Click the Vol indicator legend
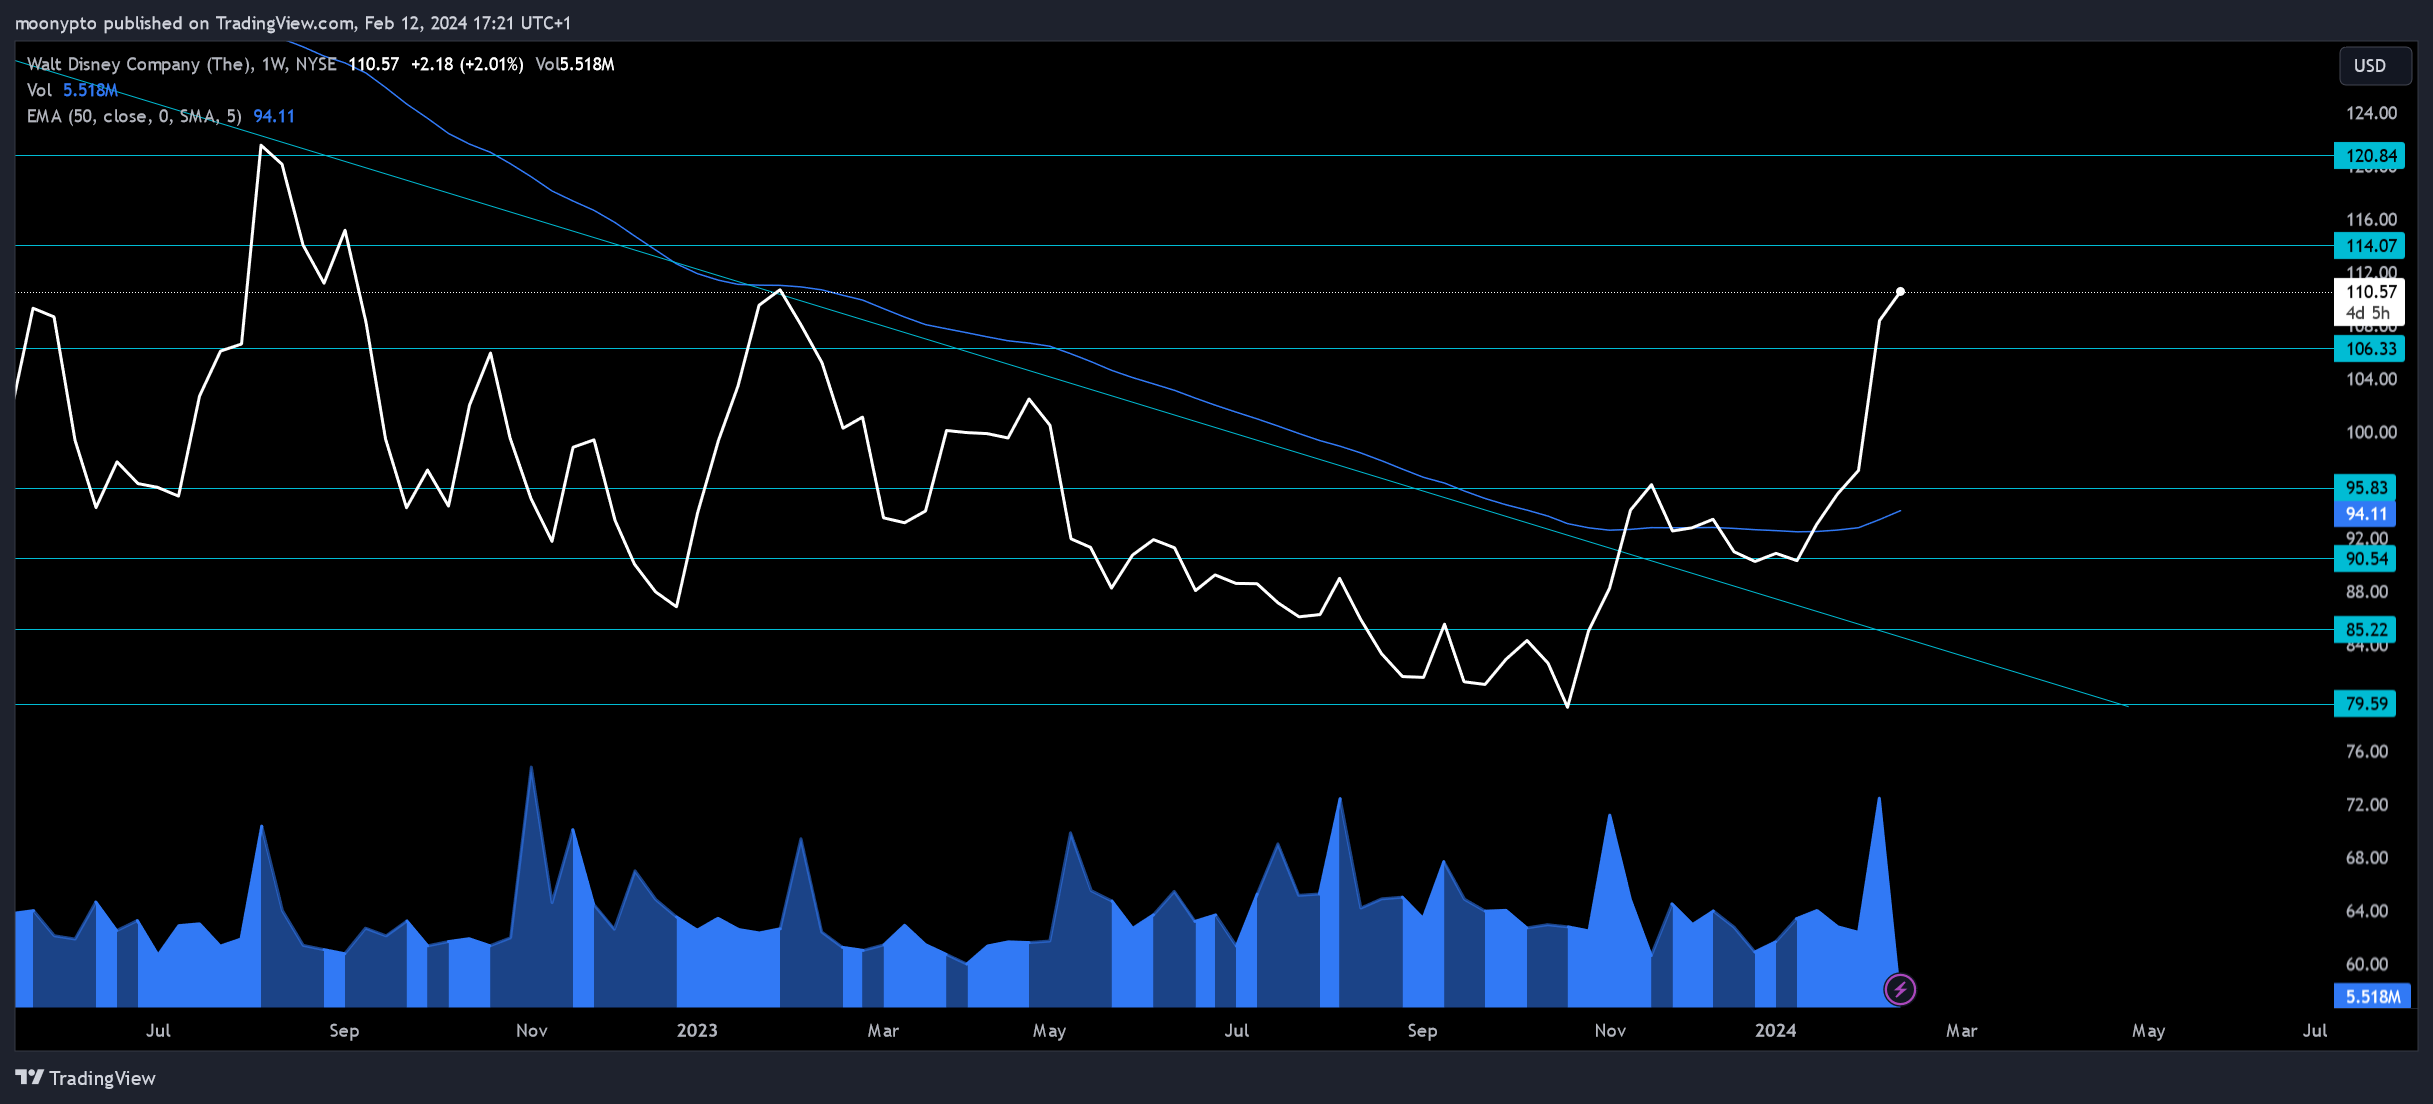This screenshot has height=1104, width=2433. pyautogui.click(x=72, y=90)
